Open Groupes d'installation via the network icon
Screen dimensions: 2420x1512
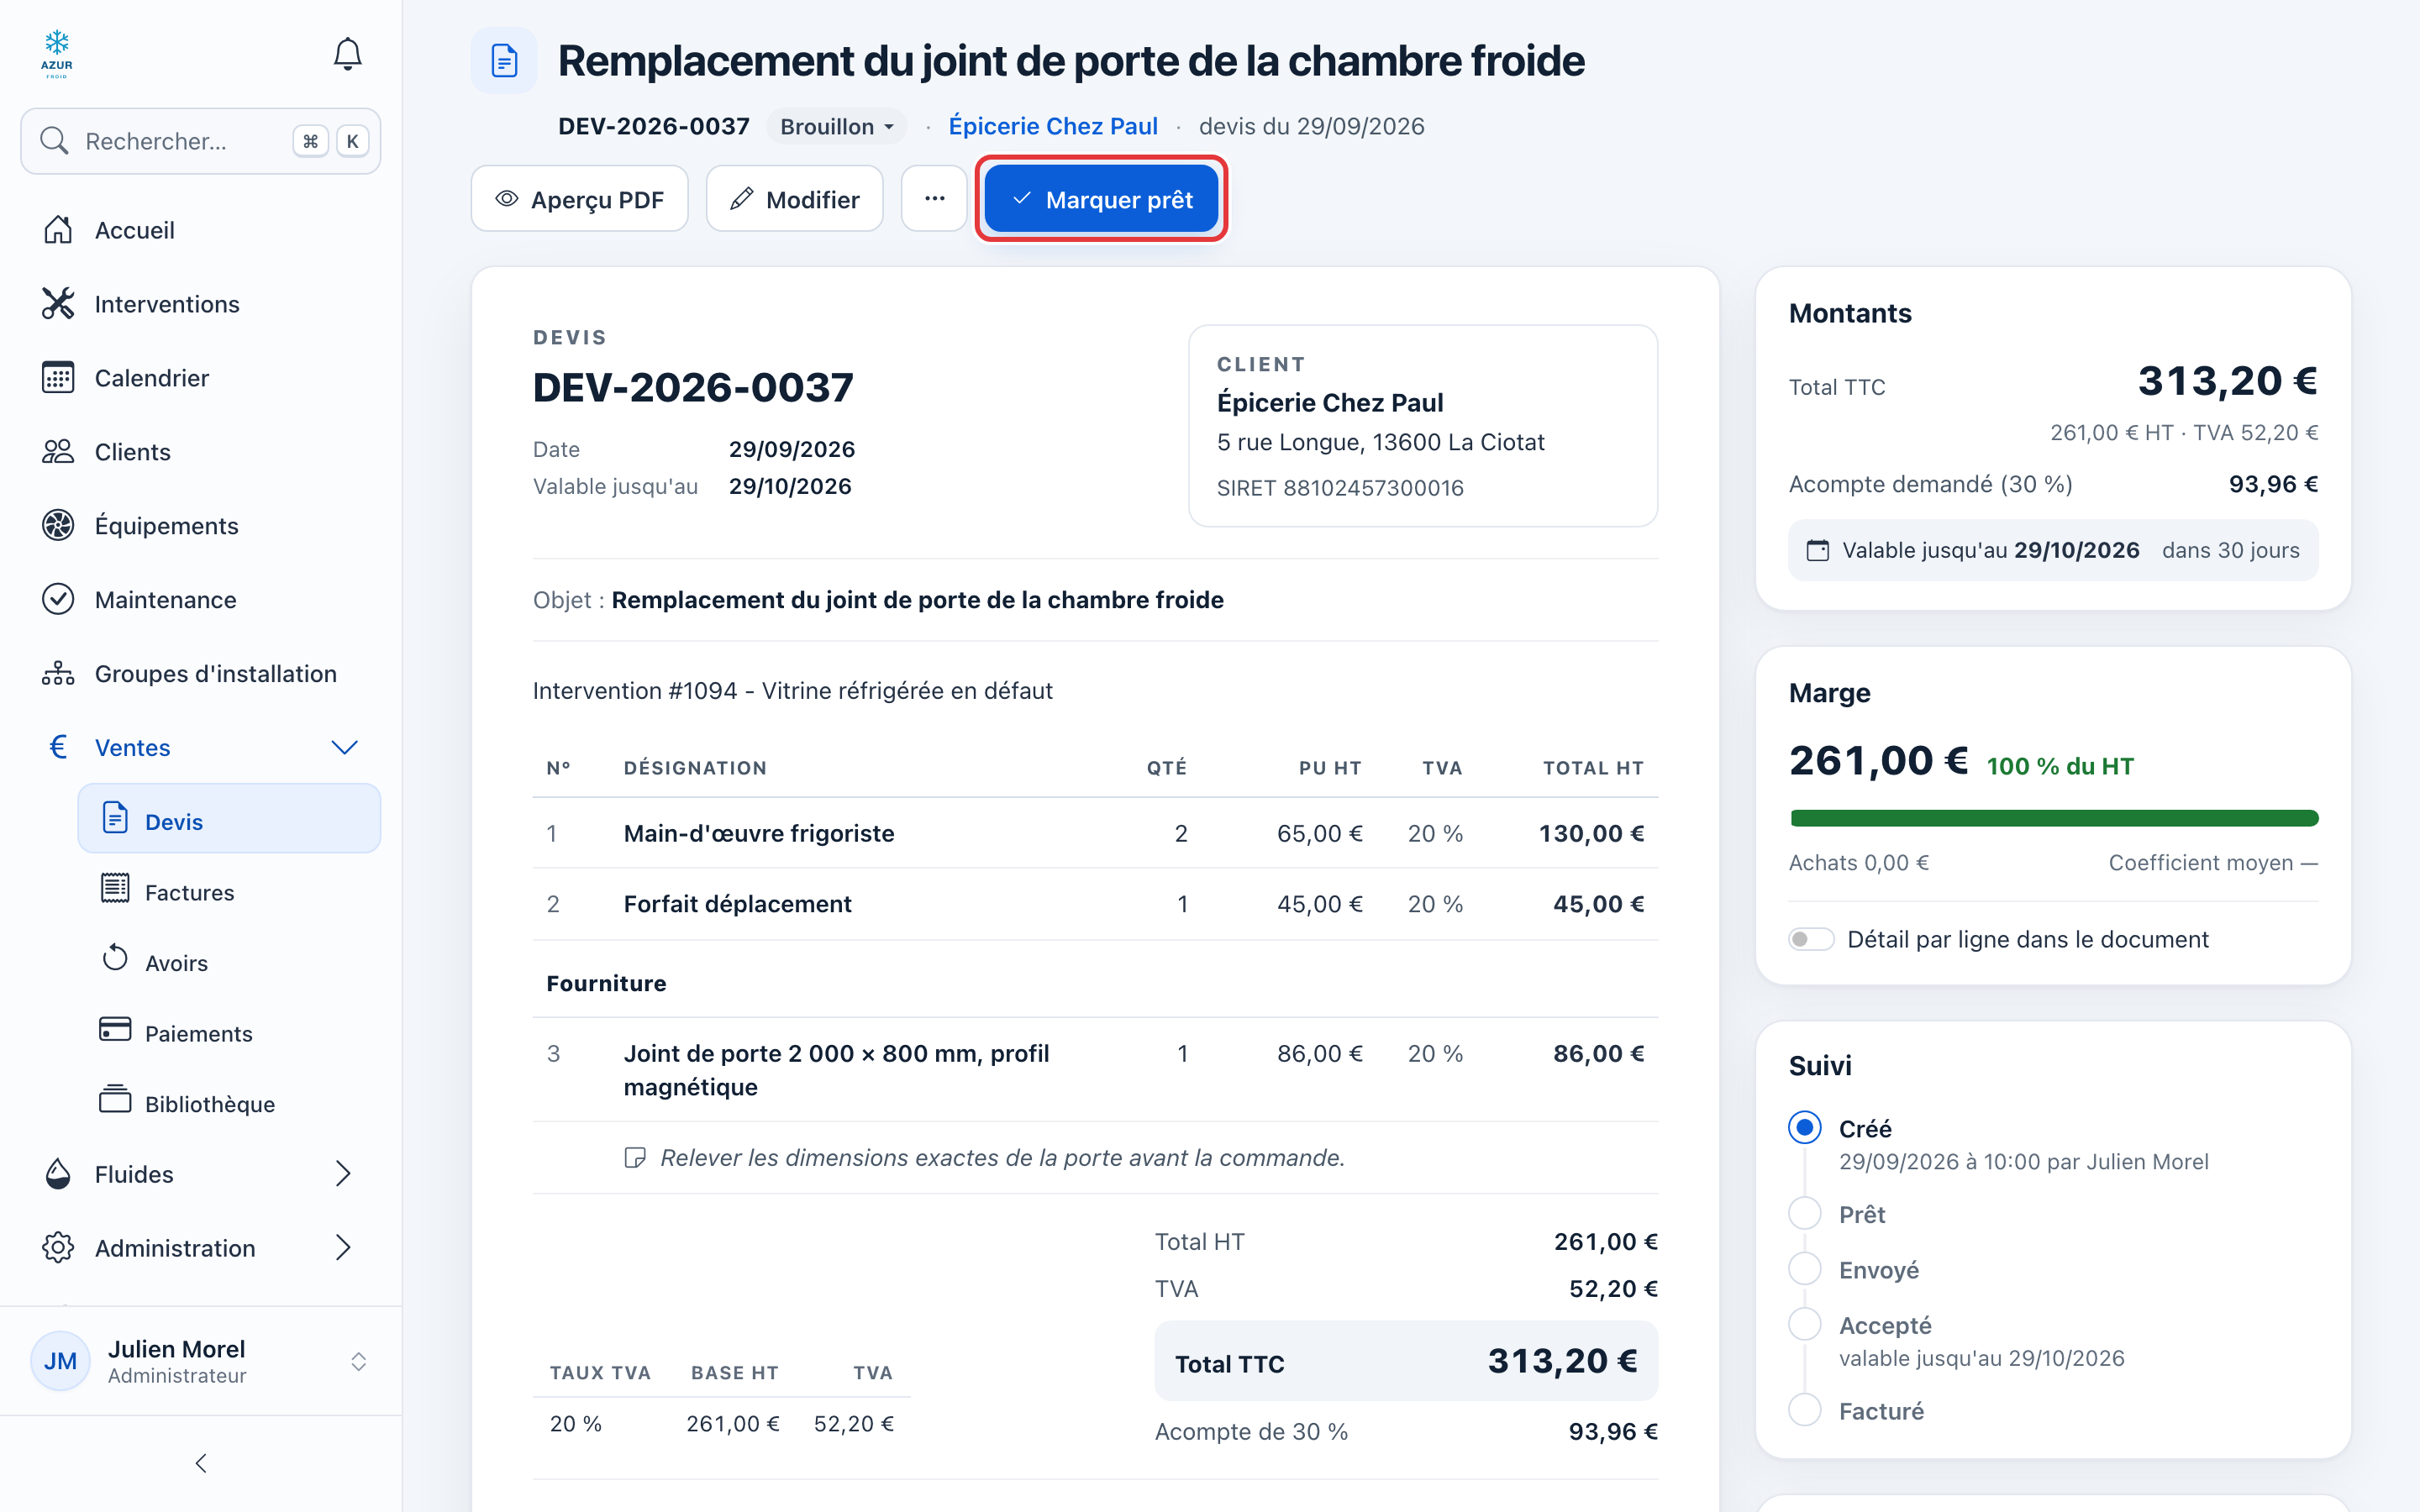58,674
